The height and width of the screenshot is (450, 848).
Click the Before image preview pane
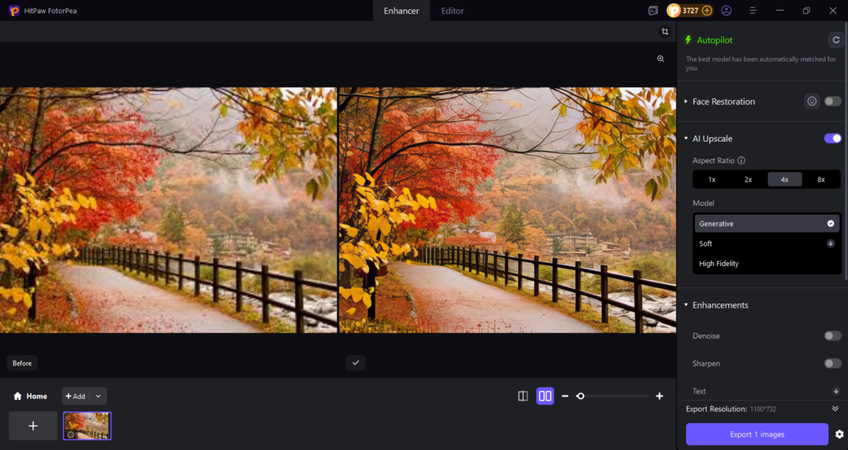point(168,210)
